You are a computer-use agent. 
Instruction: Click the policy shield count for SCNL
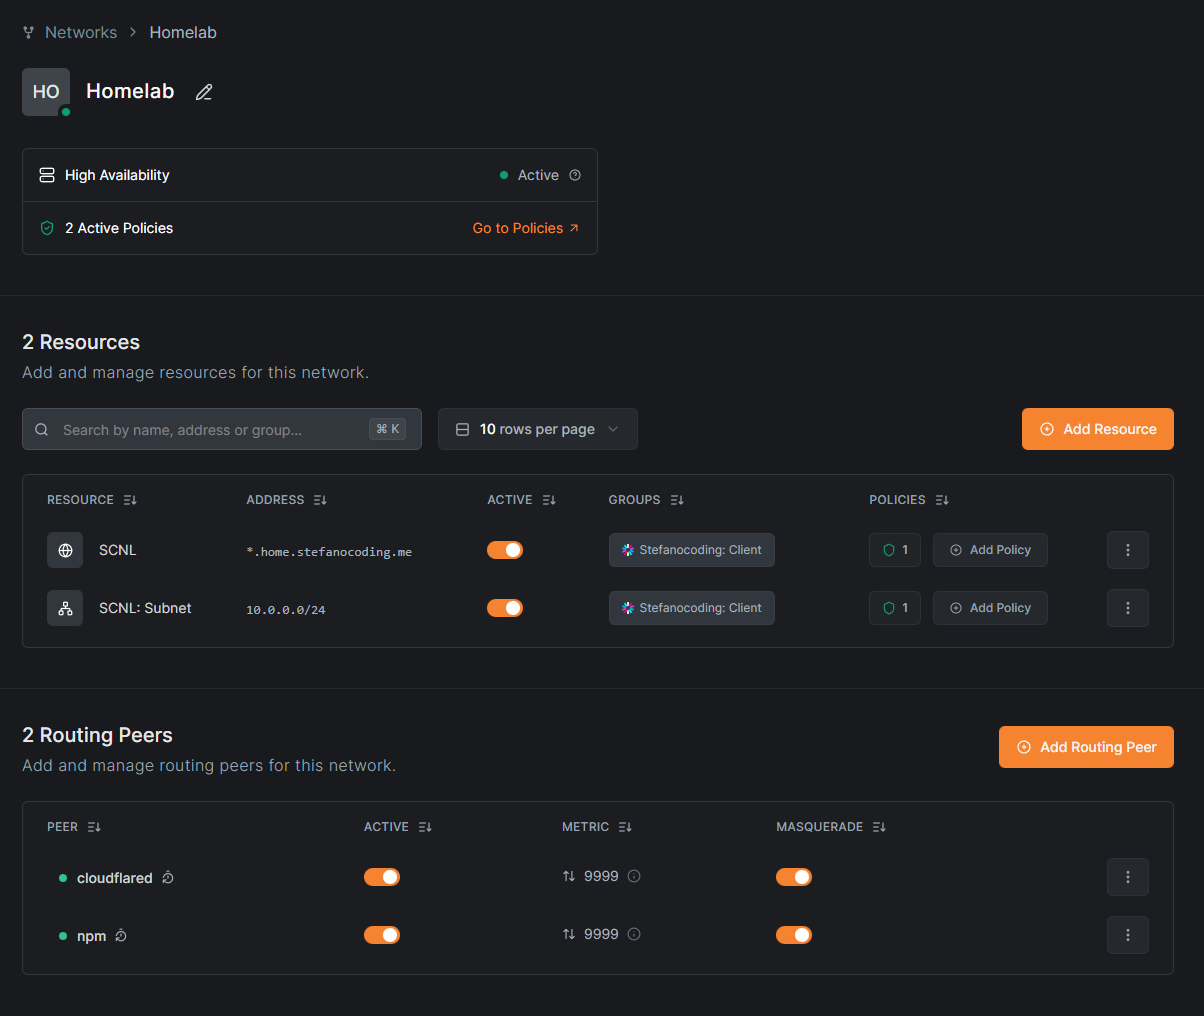click(x=895, y=550)
